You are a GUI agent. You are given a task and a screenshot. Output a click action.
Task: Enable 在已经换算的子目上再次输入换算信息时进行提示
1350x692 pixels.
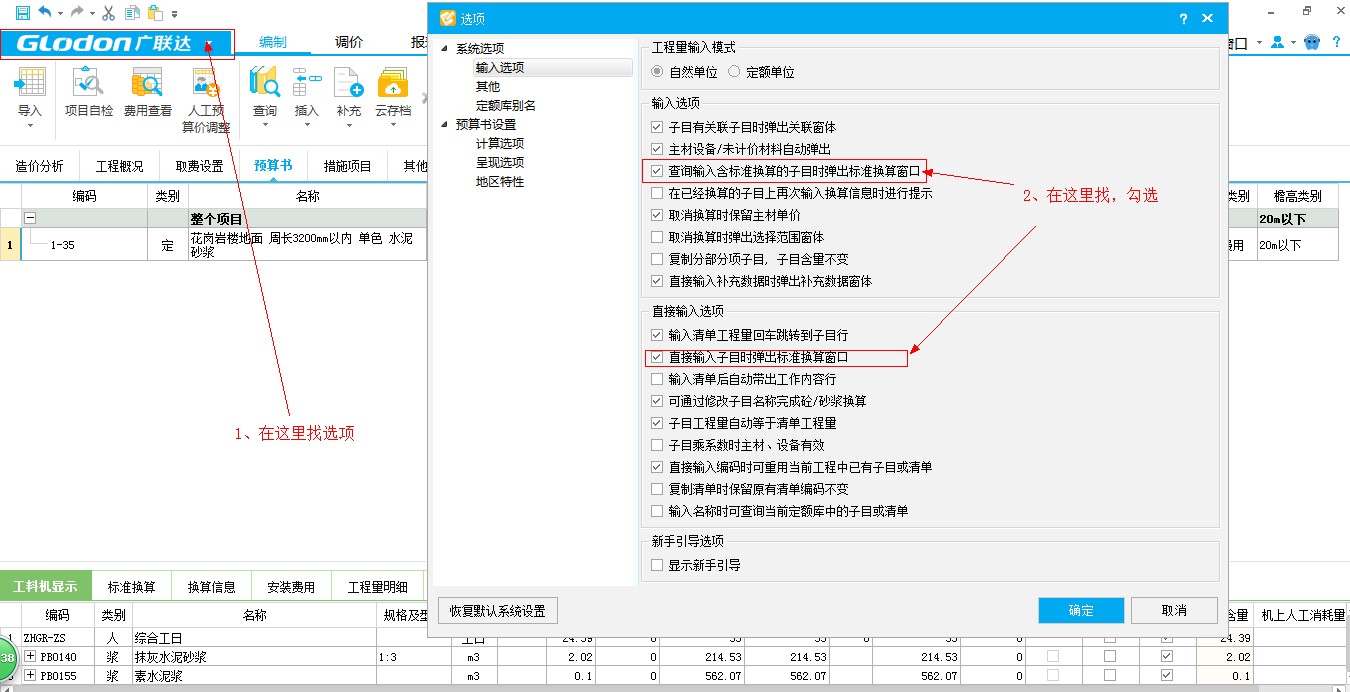click(657, 194)
